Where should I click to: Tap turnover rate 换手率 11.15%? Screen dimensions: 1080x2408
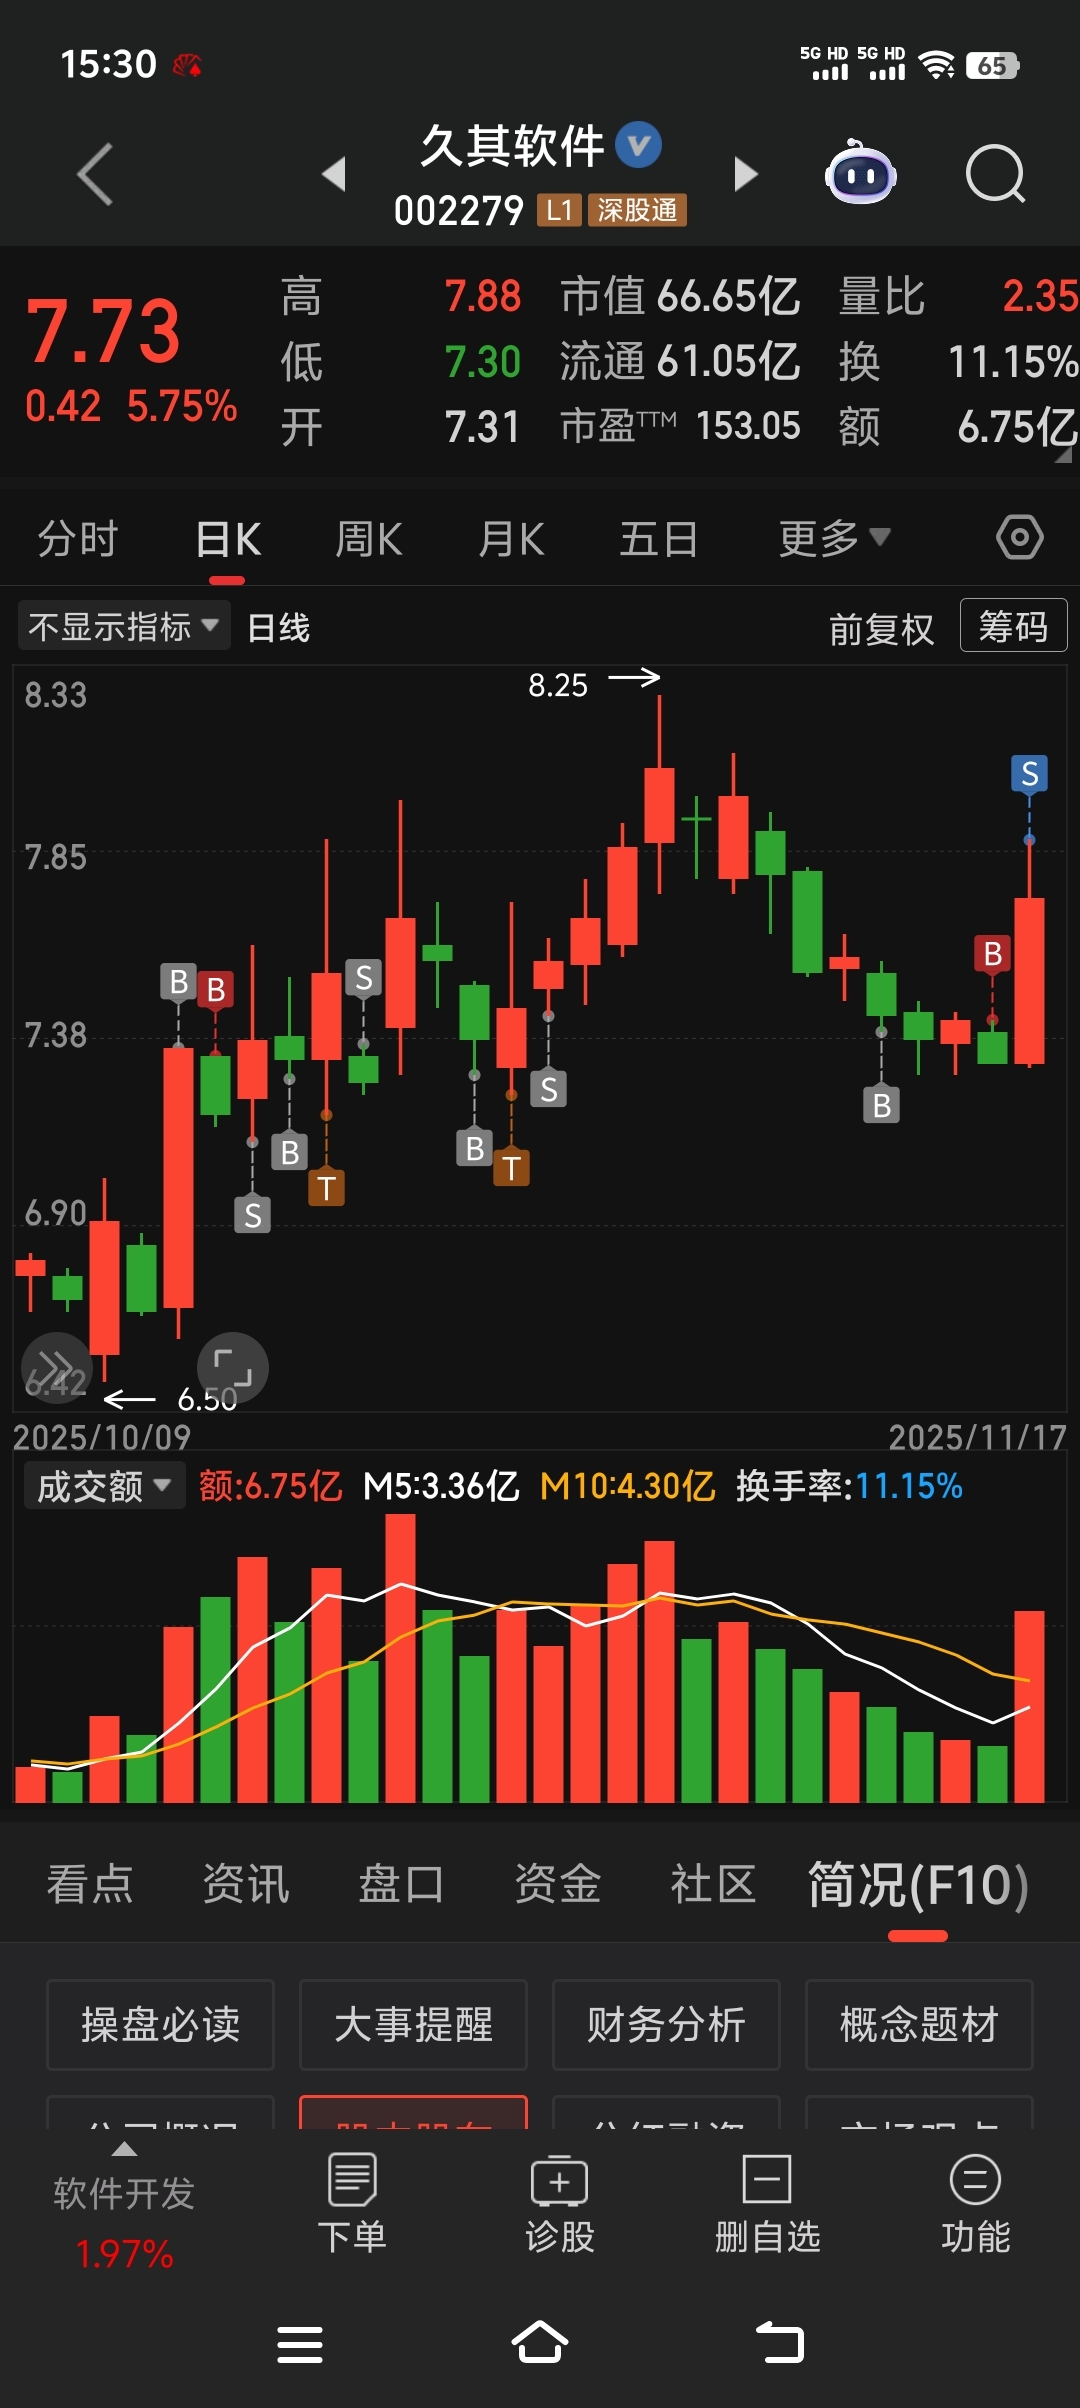(x=850, y=1486)
